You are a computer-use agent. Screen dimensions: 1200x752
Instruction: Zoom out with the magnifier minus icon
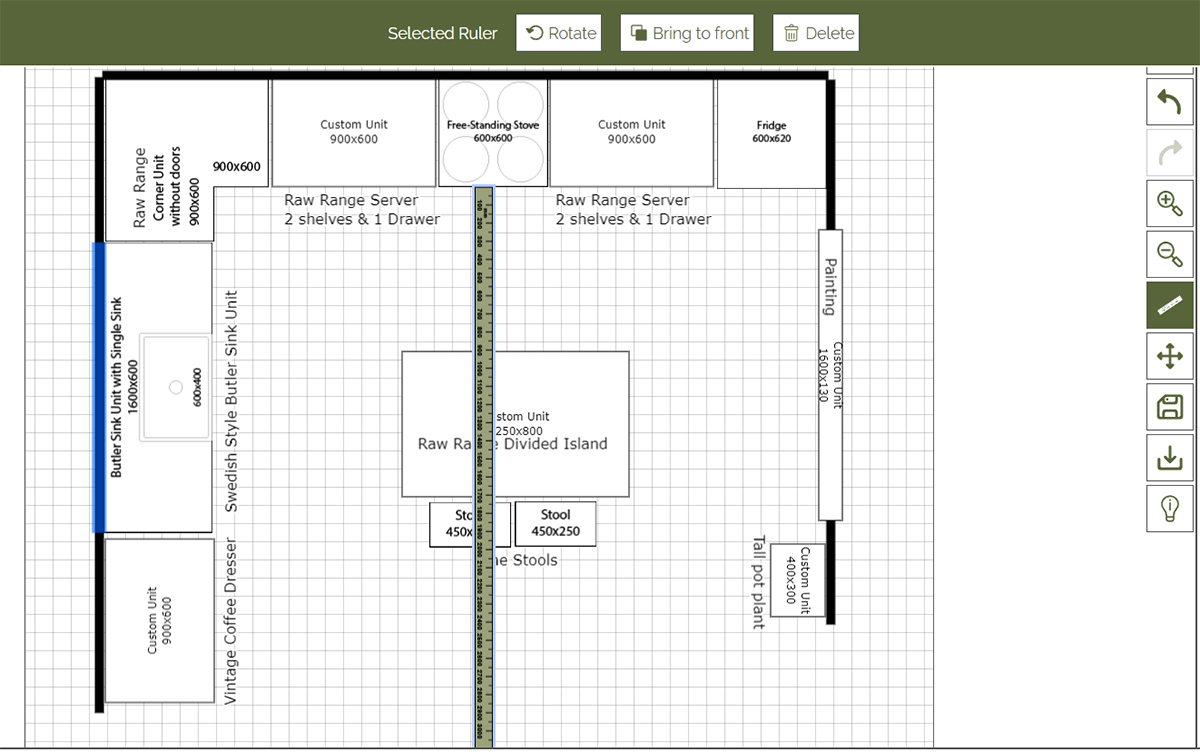pos(1169,254)
